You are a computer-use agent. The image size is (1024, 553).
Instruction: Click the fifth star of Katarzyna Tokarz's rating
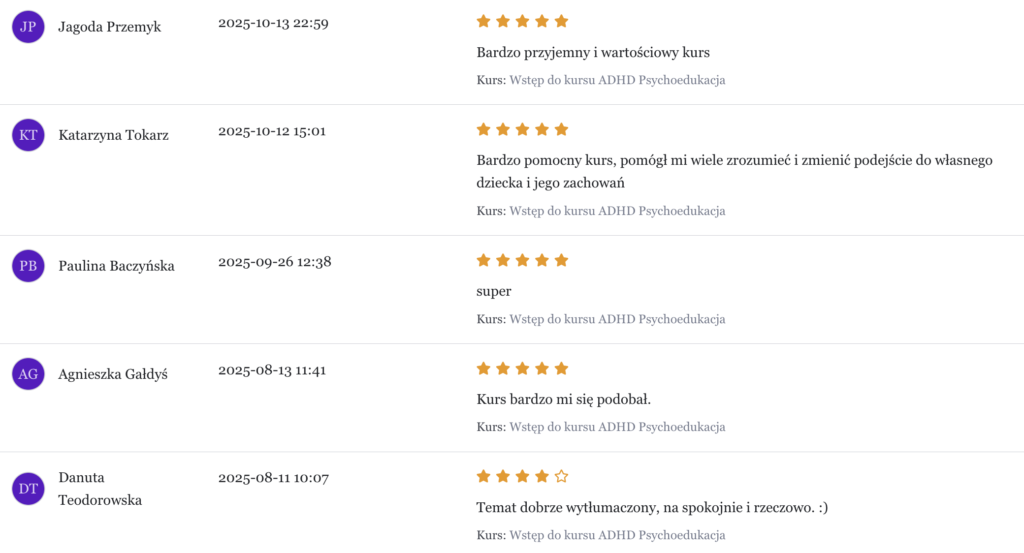561,129
